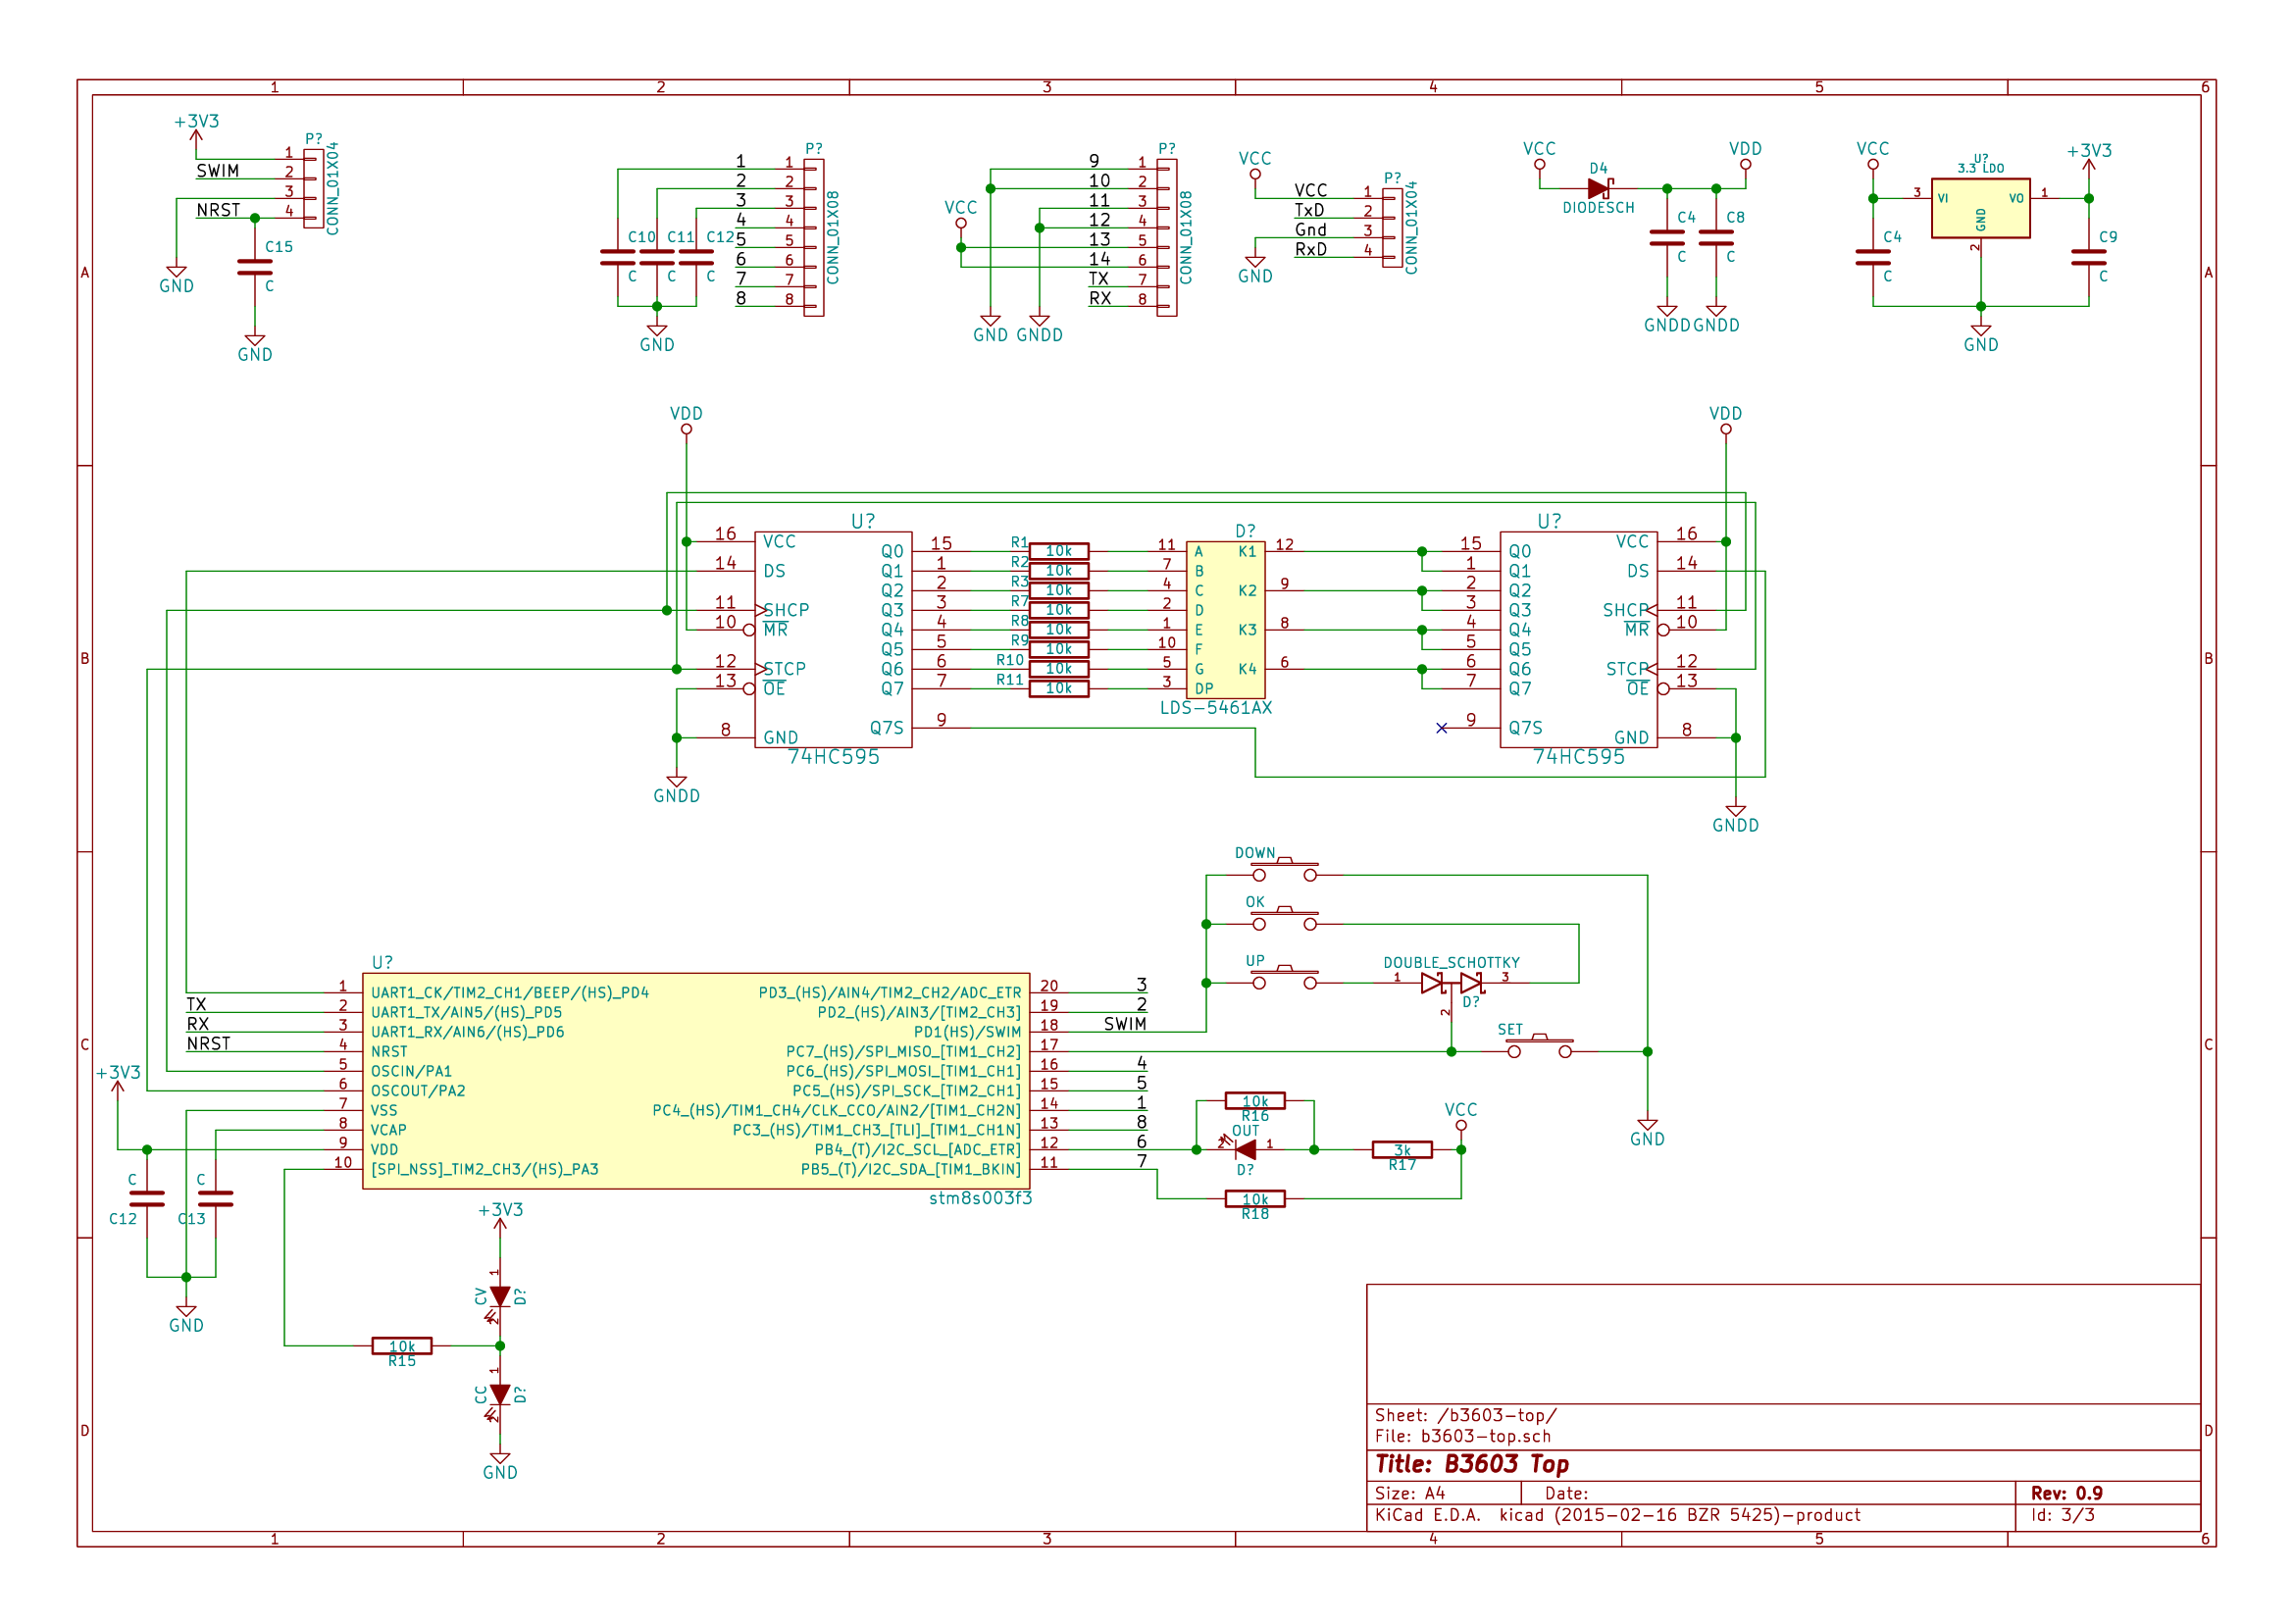Click the D4 DIODESCH diode symbol
This screenshot has width=2294, height=1624.
coord(1598,188)
